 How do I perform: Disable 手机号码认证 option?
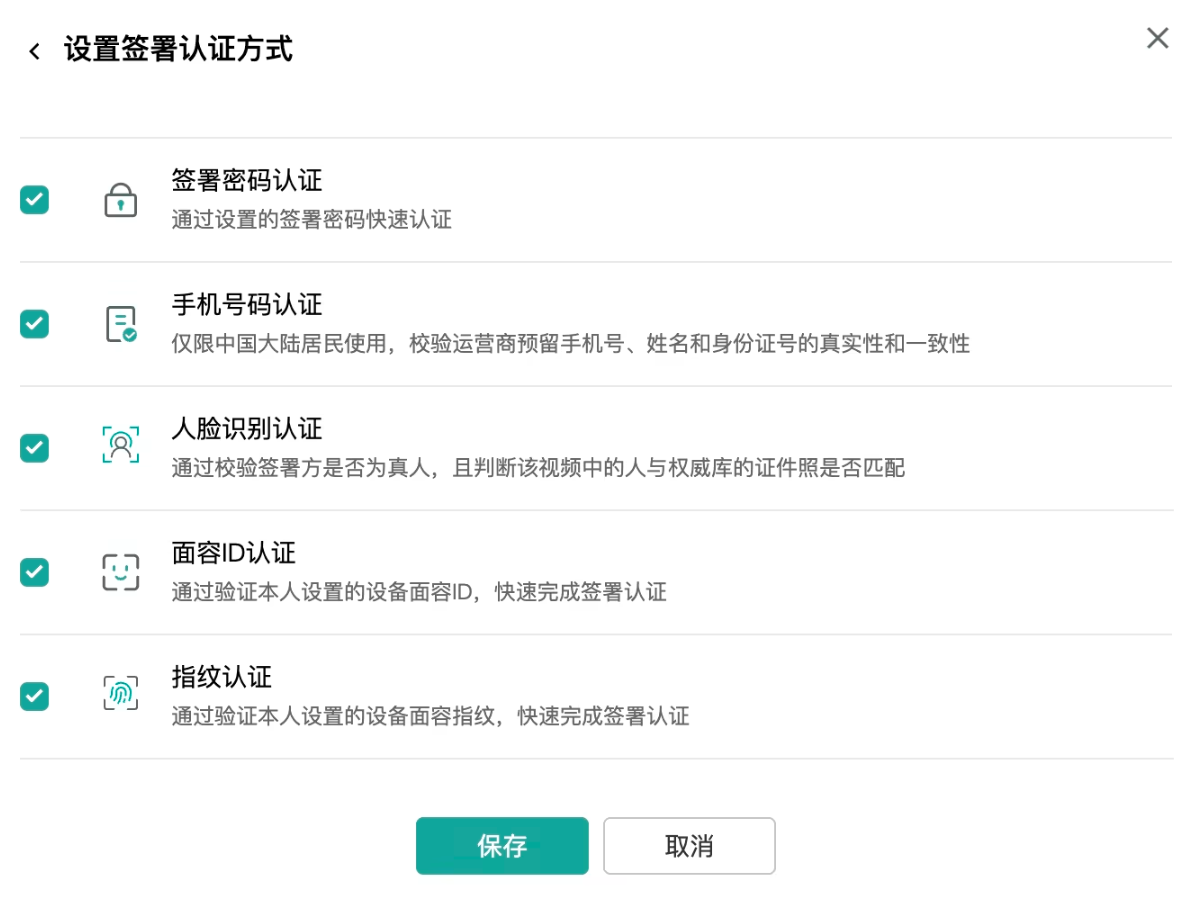[34, 324]
